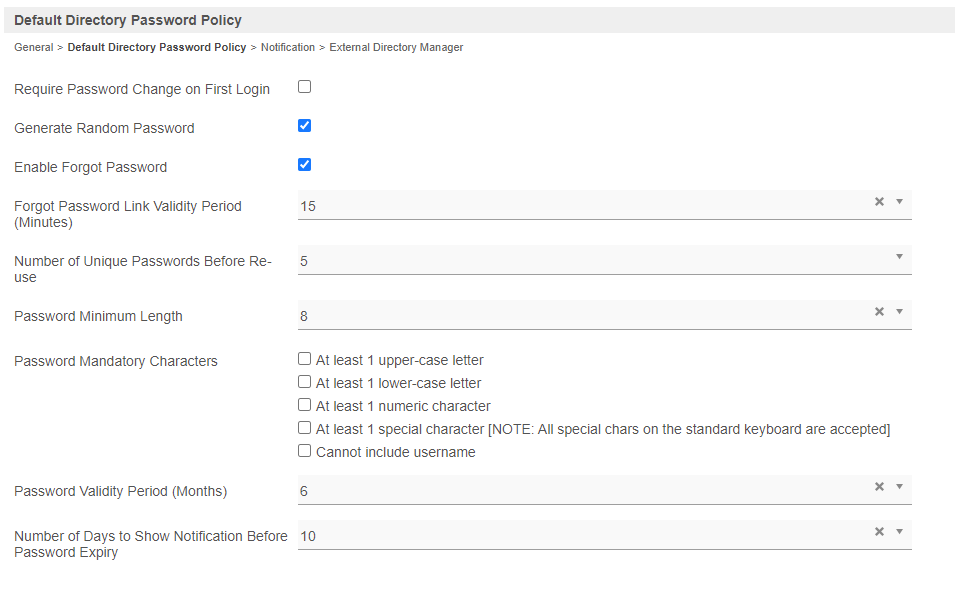Require at least 1 upper-case letter
Viewport: 955px width, 602px height.
coord(305,359)
